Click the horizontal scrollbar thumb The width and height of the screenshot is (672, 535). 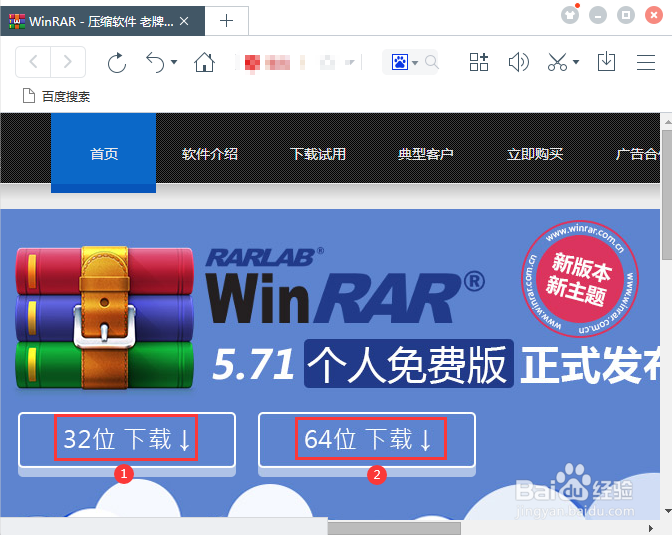pos(394,528)
